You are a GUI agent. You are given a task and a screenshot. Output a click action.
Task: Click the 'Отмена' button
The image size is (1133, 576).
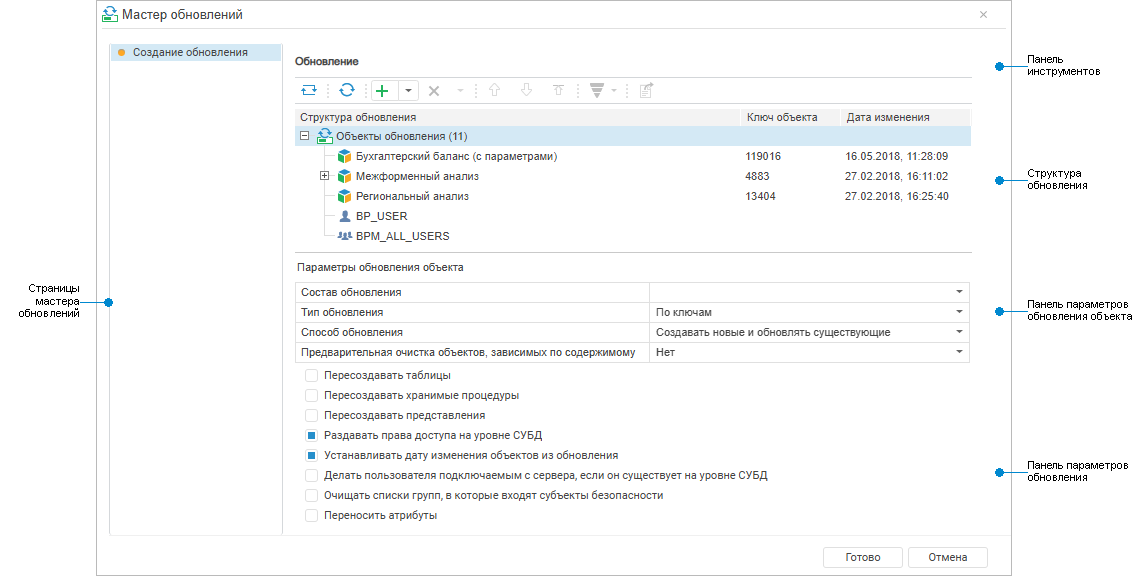[x=947, y=557]
